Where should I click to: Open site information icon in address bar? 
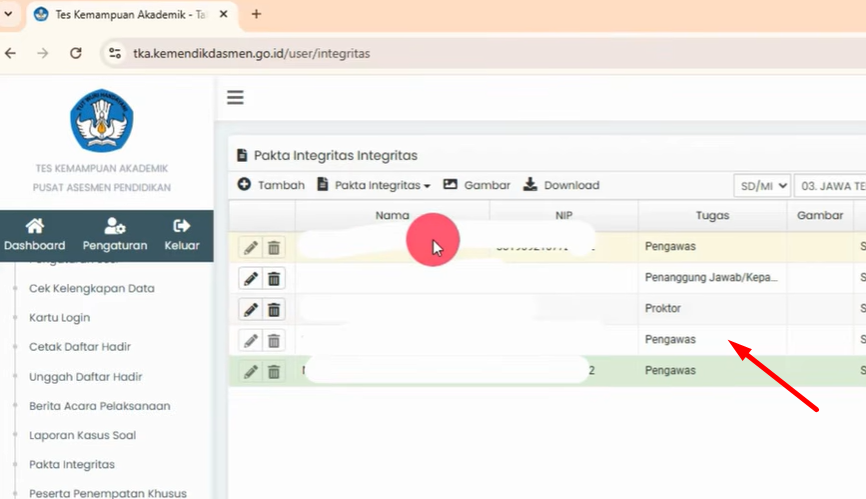[x=115, y=53]
